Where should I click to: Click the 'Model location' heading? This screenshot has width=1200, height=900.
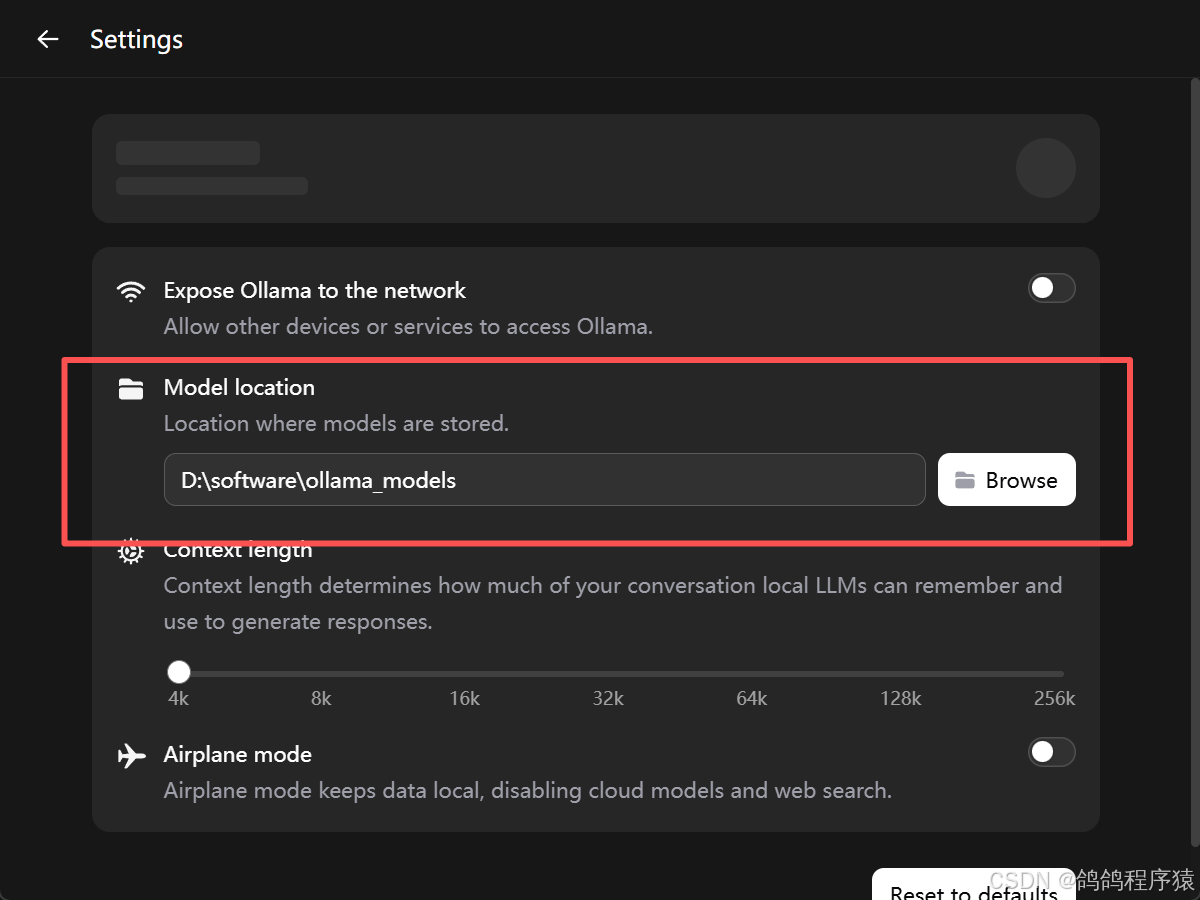pyautogui.click(x=239, y=388)
